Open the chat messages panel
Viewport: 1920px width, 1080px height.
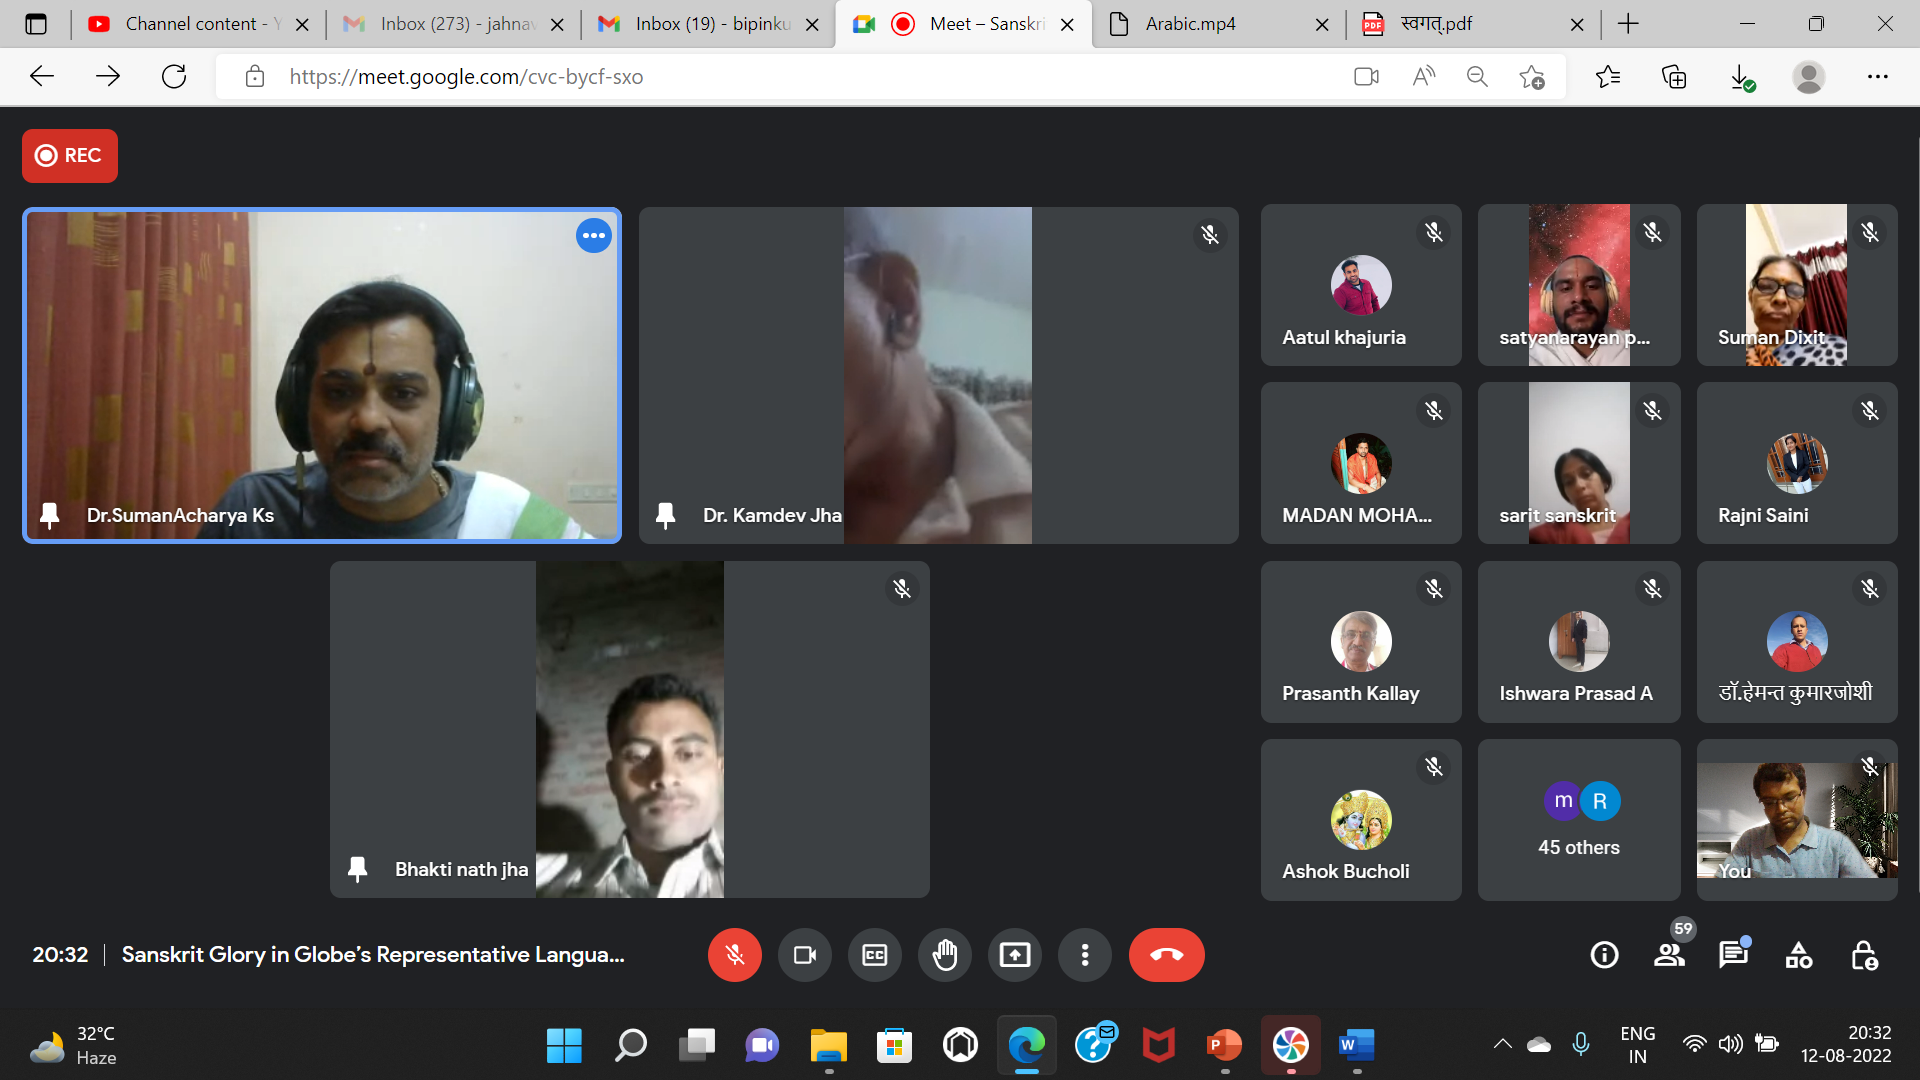1733,955
